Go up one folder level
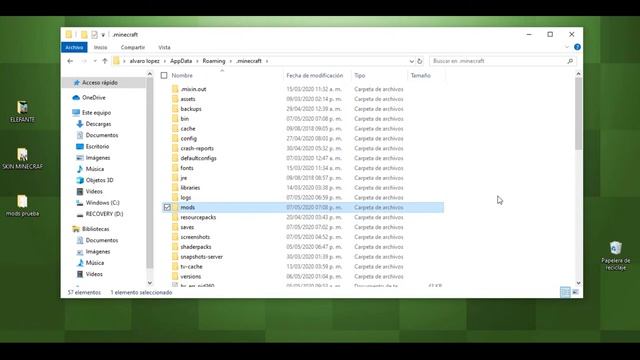 105,61
